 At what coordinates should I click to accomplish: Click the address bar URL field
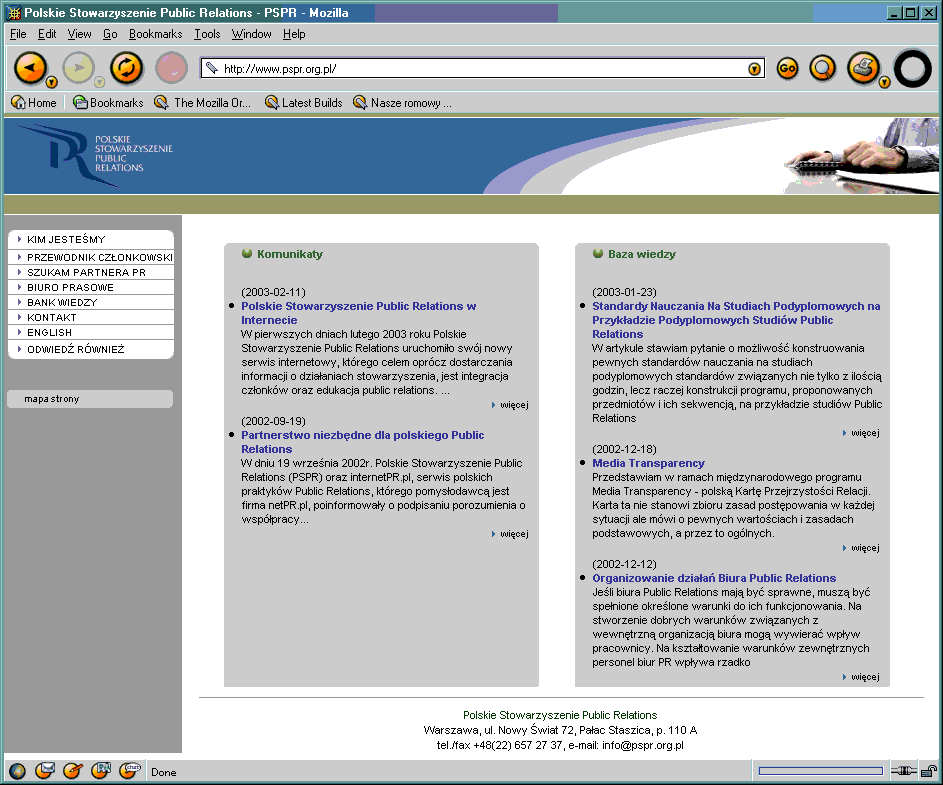[x=483, y=69]
